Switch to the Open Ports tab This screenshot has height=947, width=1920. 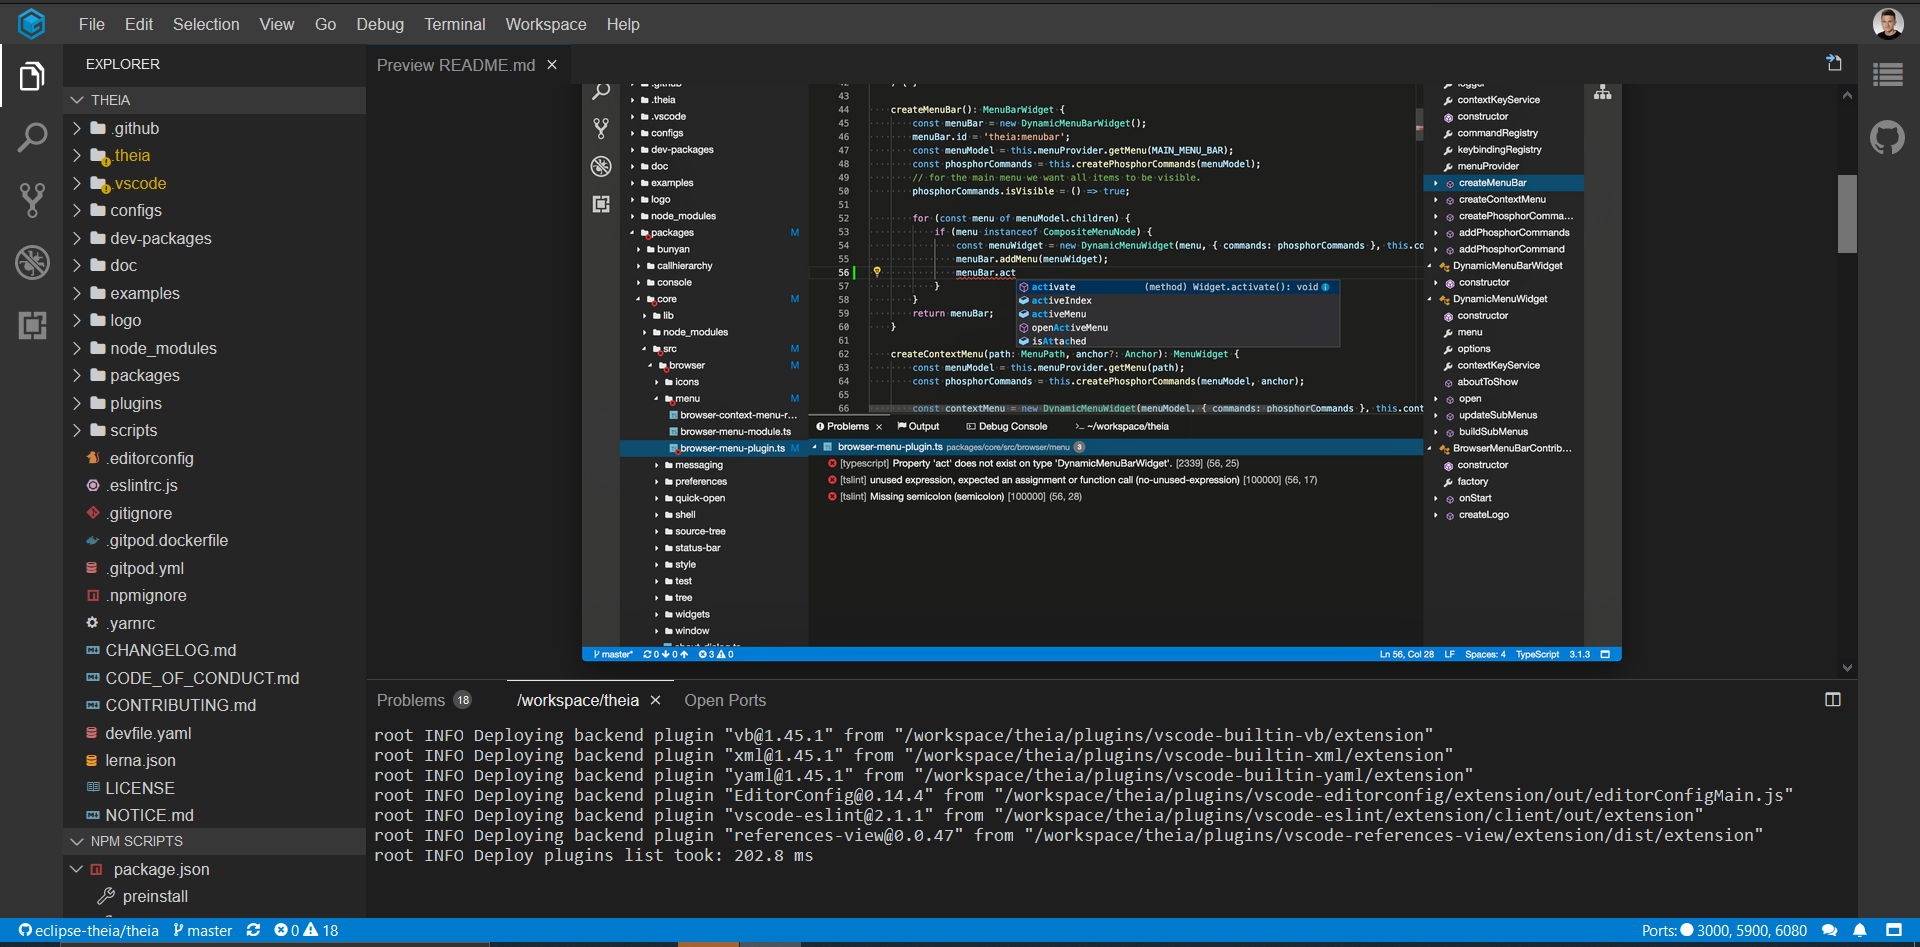(x=725, y=700)
